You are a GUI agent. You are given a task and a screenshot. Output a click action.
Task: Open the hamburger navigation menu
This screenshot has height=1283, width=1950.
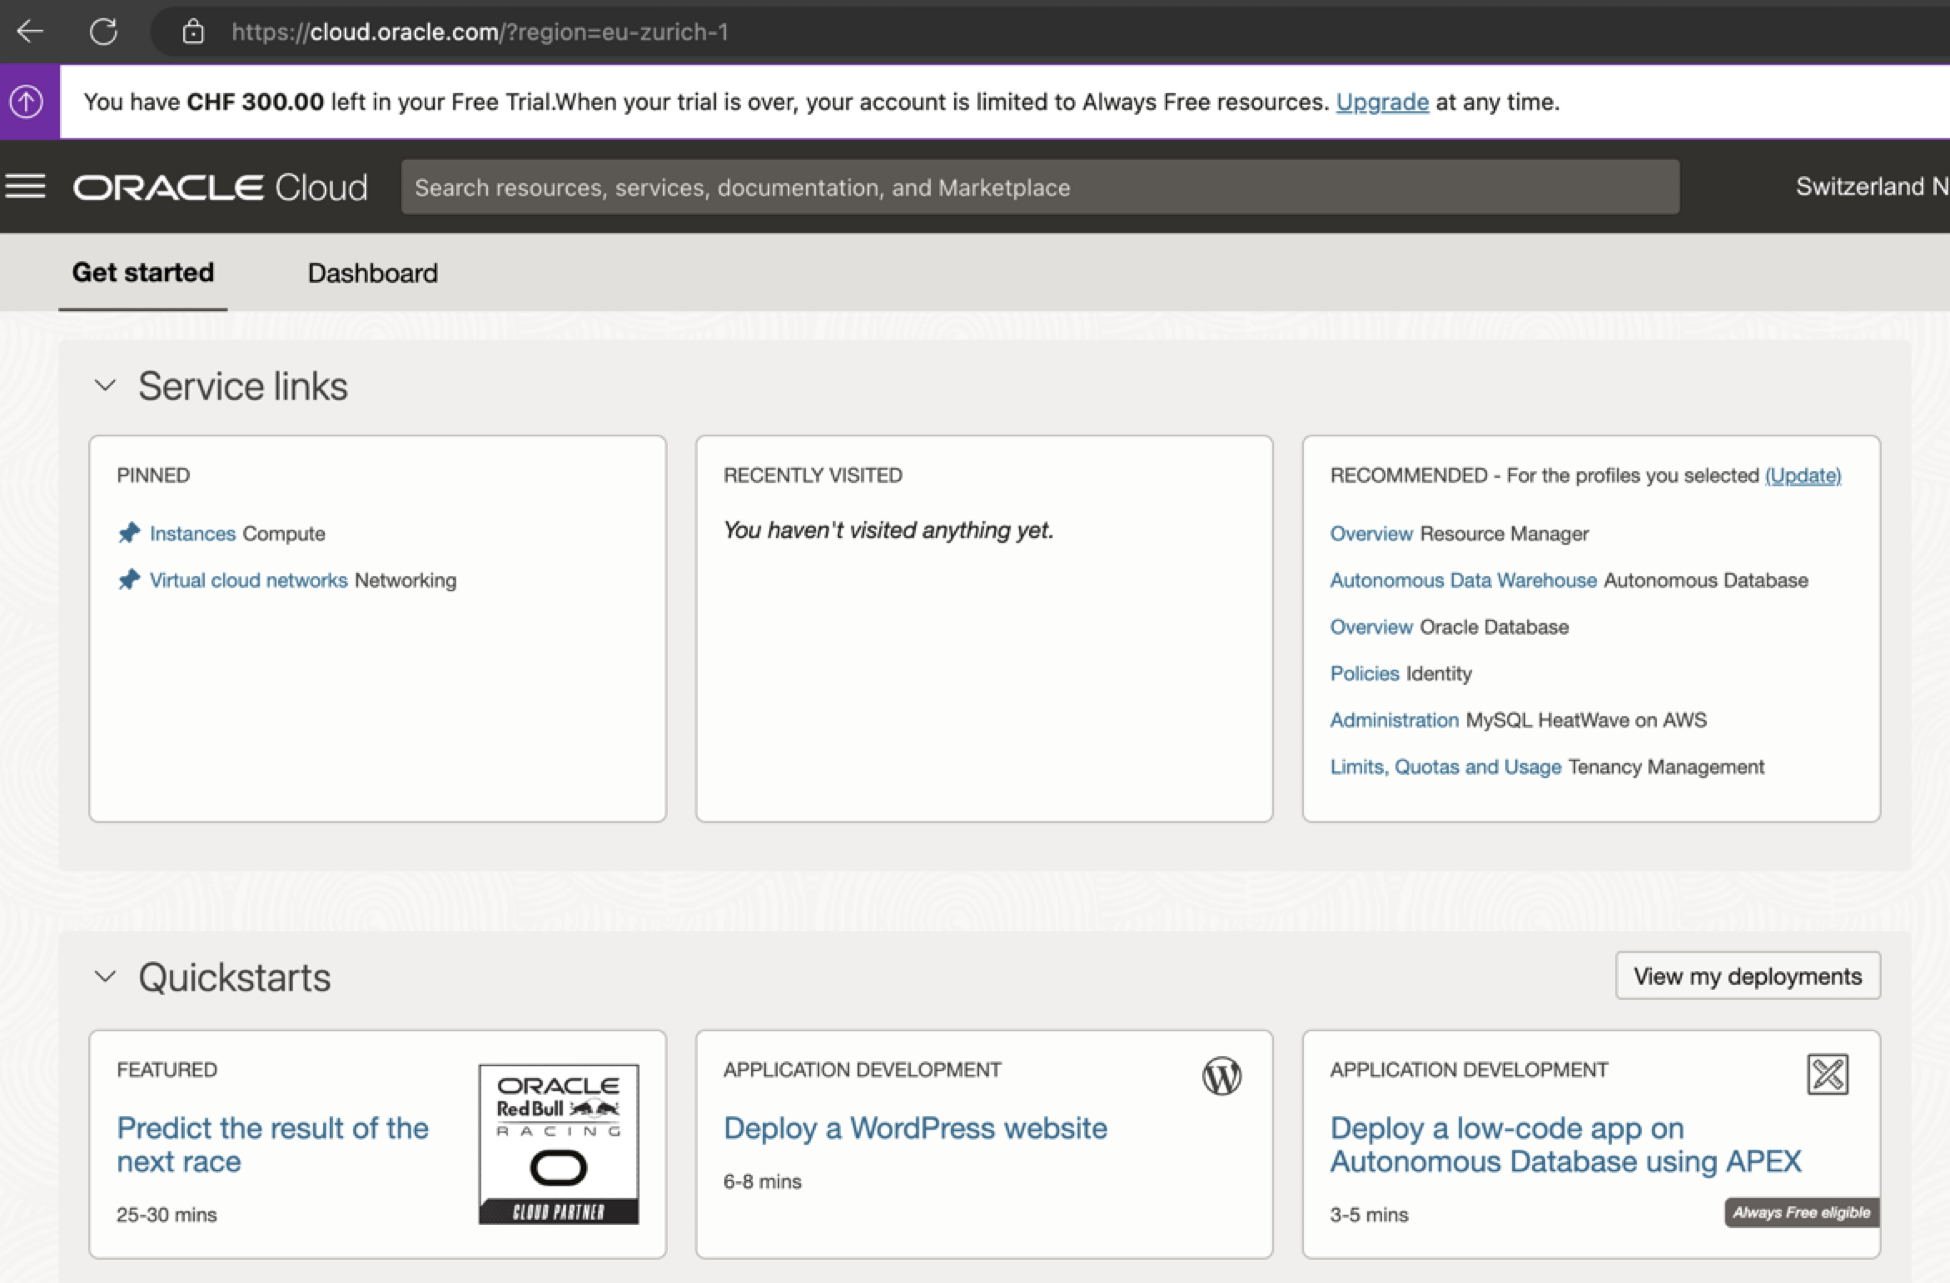tap(26, 187)
